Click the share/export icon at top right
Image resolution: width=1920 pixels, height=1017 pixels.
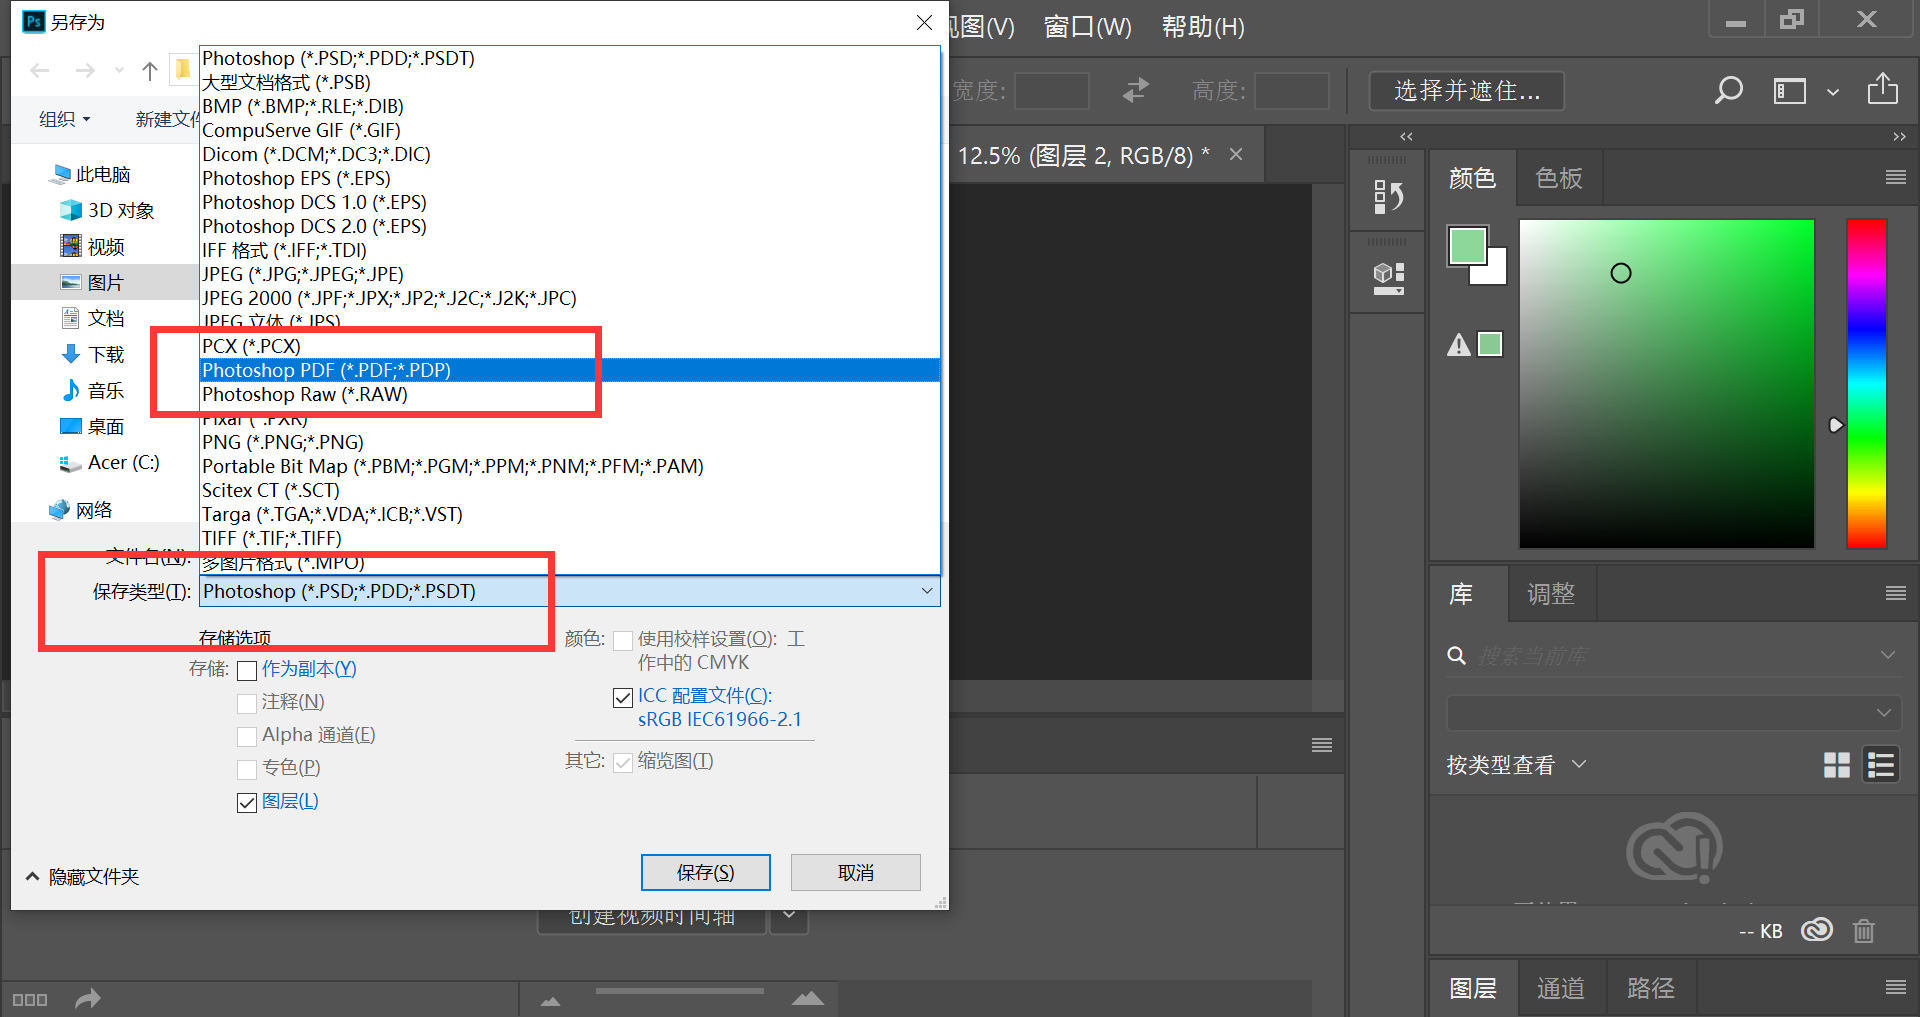click(x=1882, y=89)
